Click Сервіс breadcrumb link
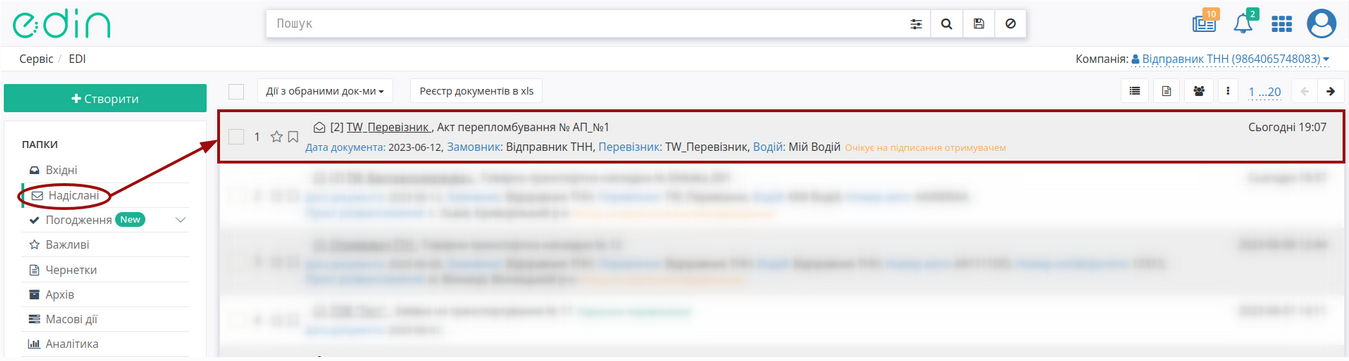The height and width of the screenshot is (361, 1349). click(x=36, y=60)
